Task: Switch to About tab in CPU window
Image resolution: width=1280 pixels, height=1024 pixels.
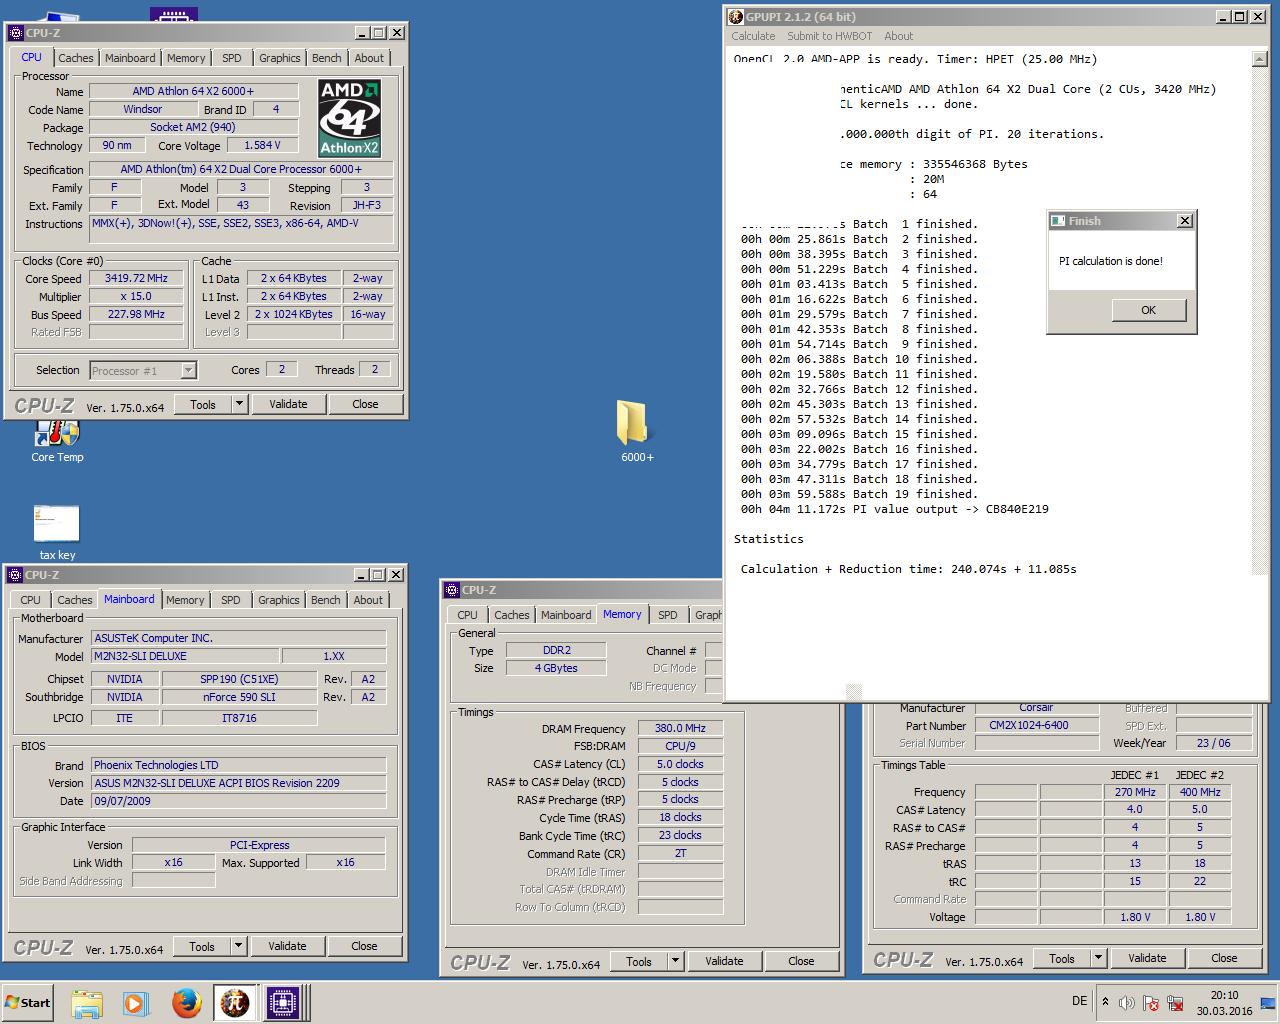Action: [x=369, y=58]
